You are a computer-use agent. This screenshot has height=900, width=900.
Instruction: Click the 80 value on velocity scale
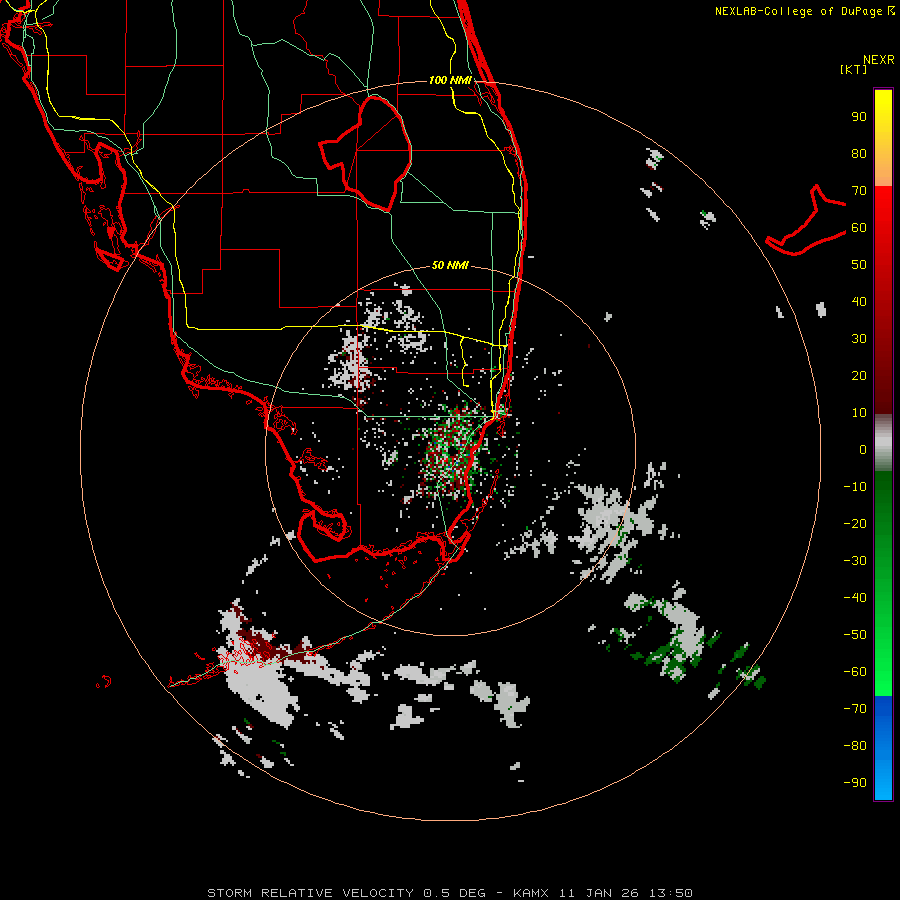click(x=859, y=154)
